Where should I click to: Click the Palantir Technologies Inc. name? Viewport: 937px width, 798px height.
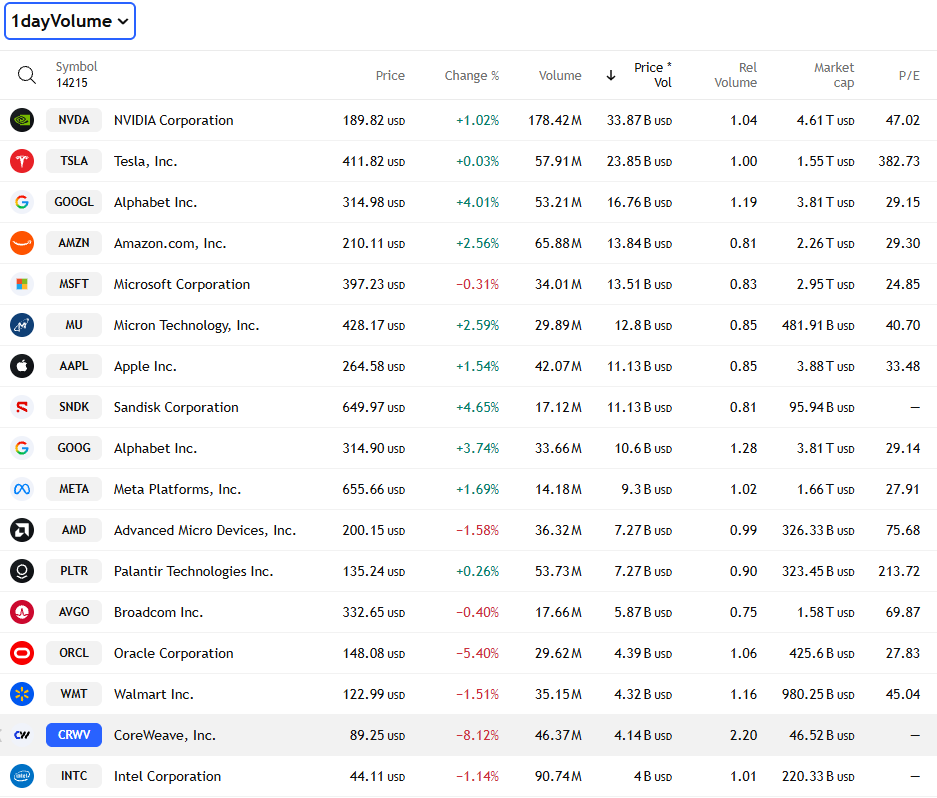click(x=194, y=571)
